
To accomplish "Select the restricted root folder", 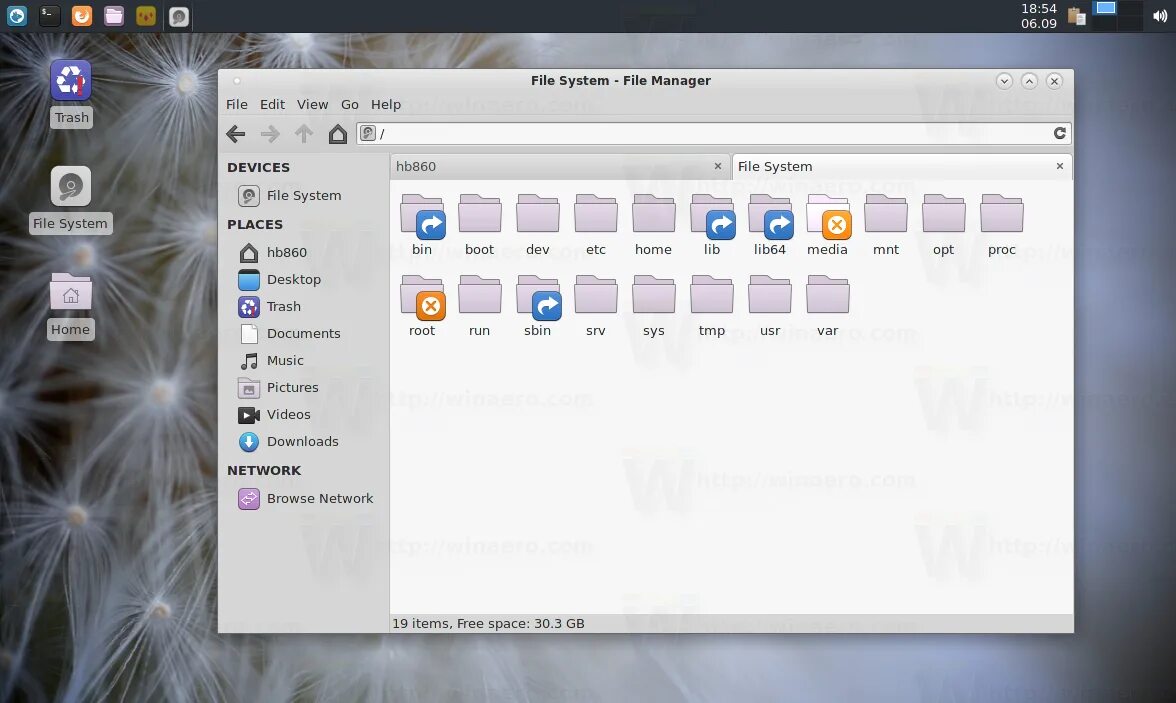I will (422, 297).
